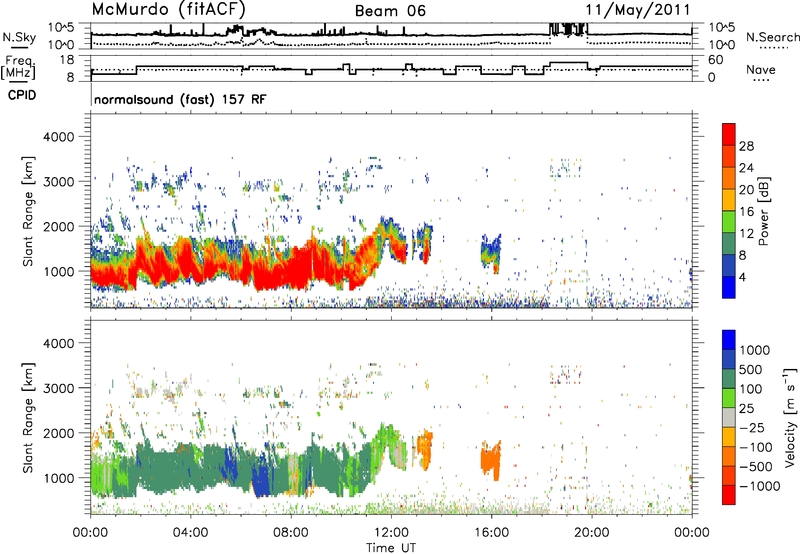Click the "-25" velocity colorbar value

click(752, 427)
